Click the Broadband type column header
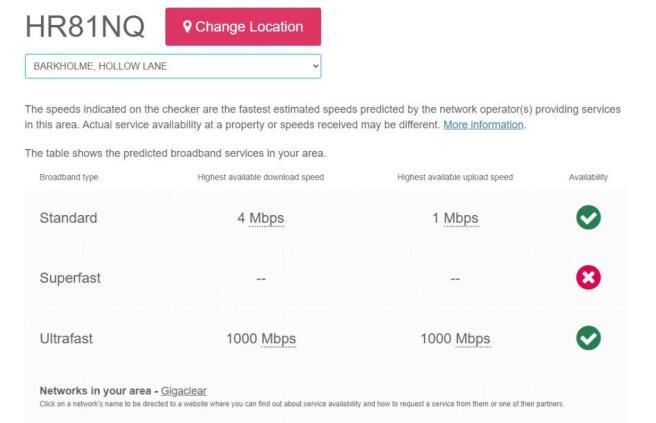656x423 pixels. pyautogui.click(x=69, y=177)
